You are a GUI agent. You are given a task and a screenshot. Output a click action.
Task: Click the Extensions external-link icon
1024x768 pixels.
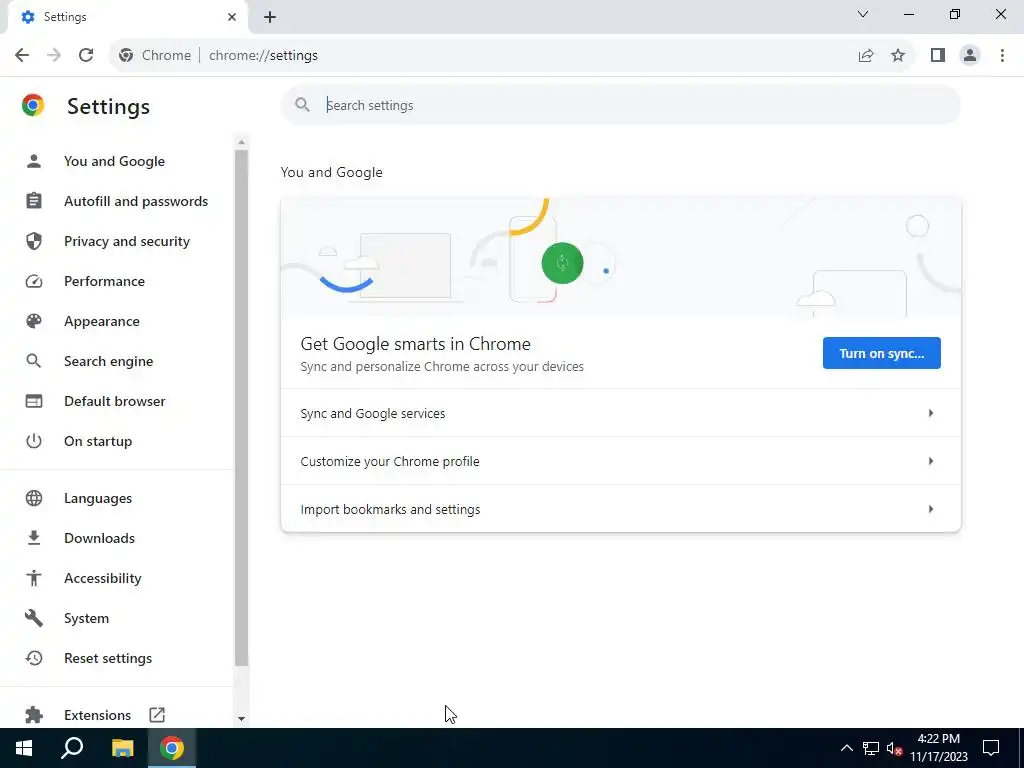coord(157,715)
